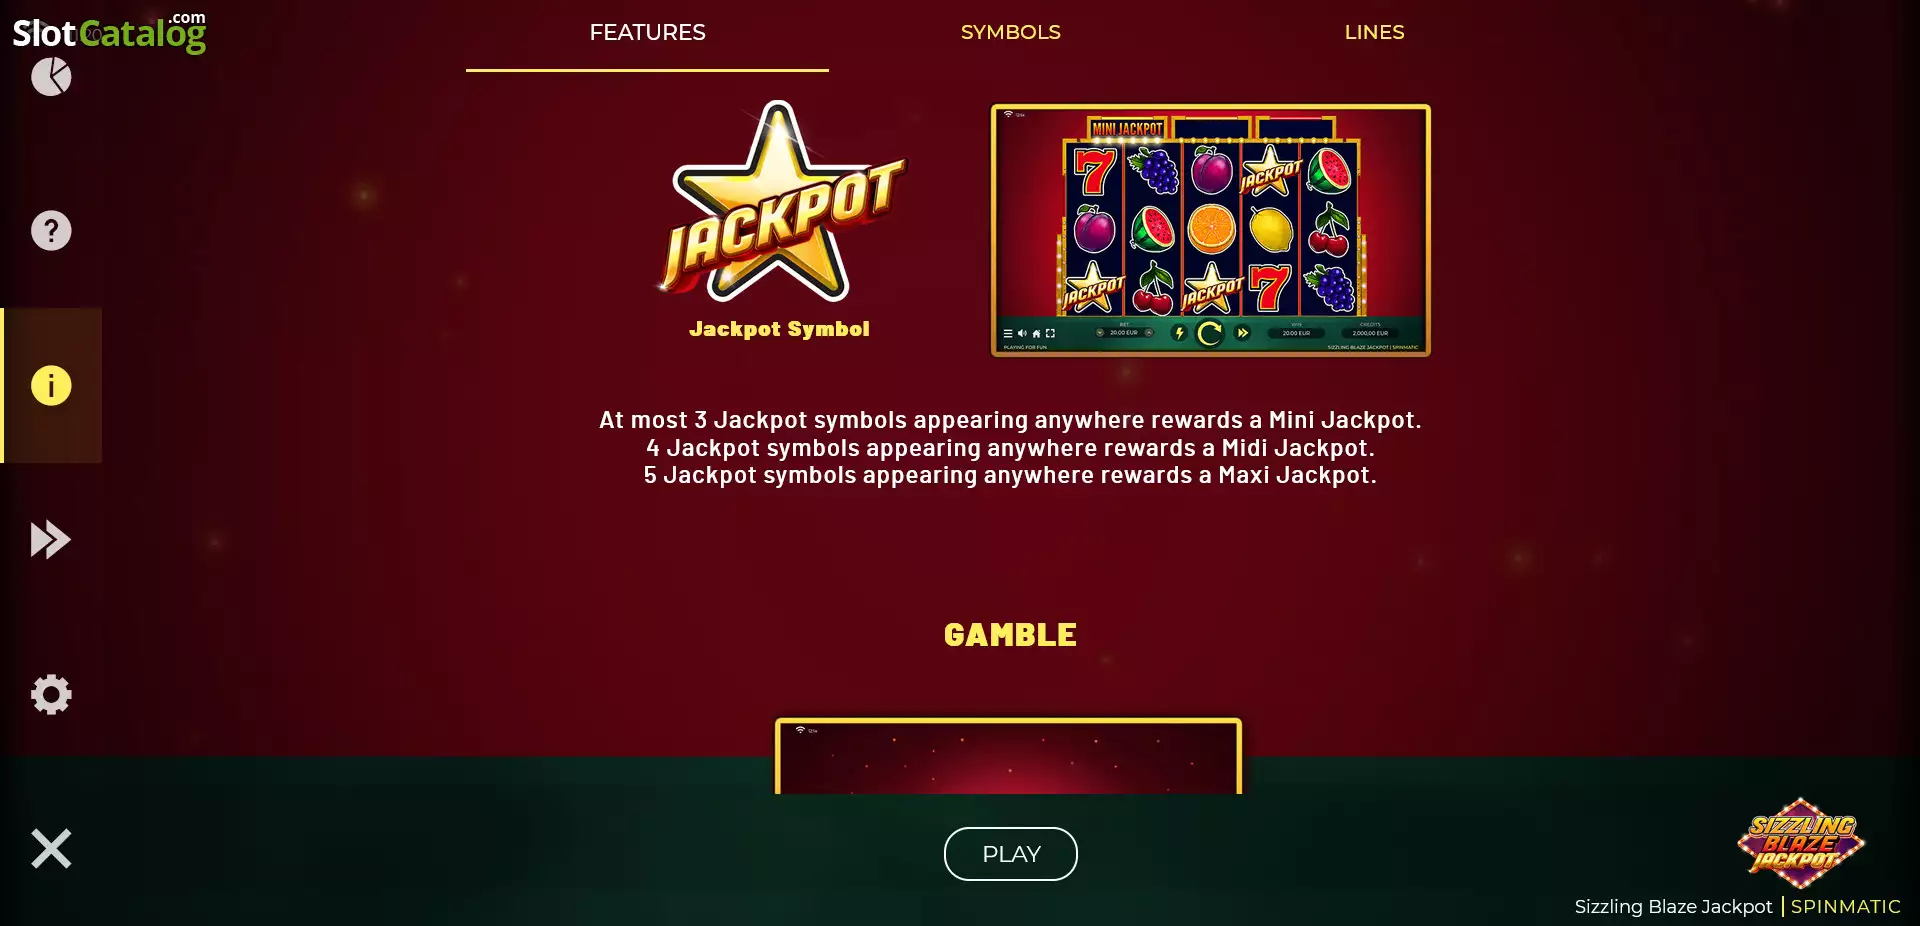Open the help question mark icon
1920x926 pixels.
(51, 231)
